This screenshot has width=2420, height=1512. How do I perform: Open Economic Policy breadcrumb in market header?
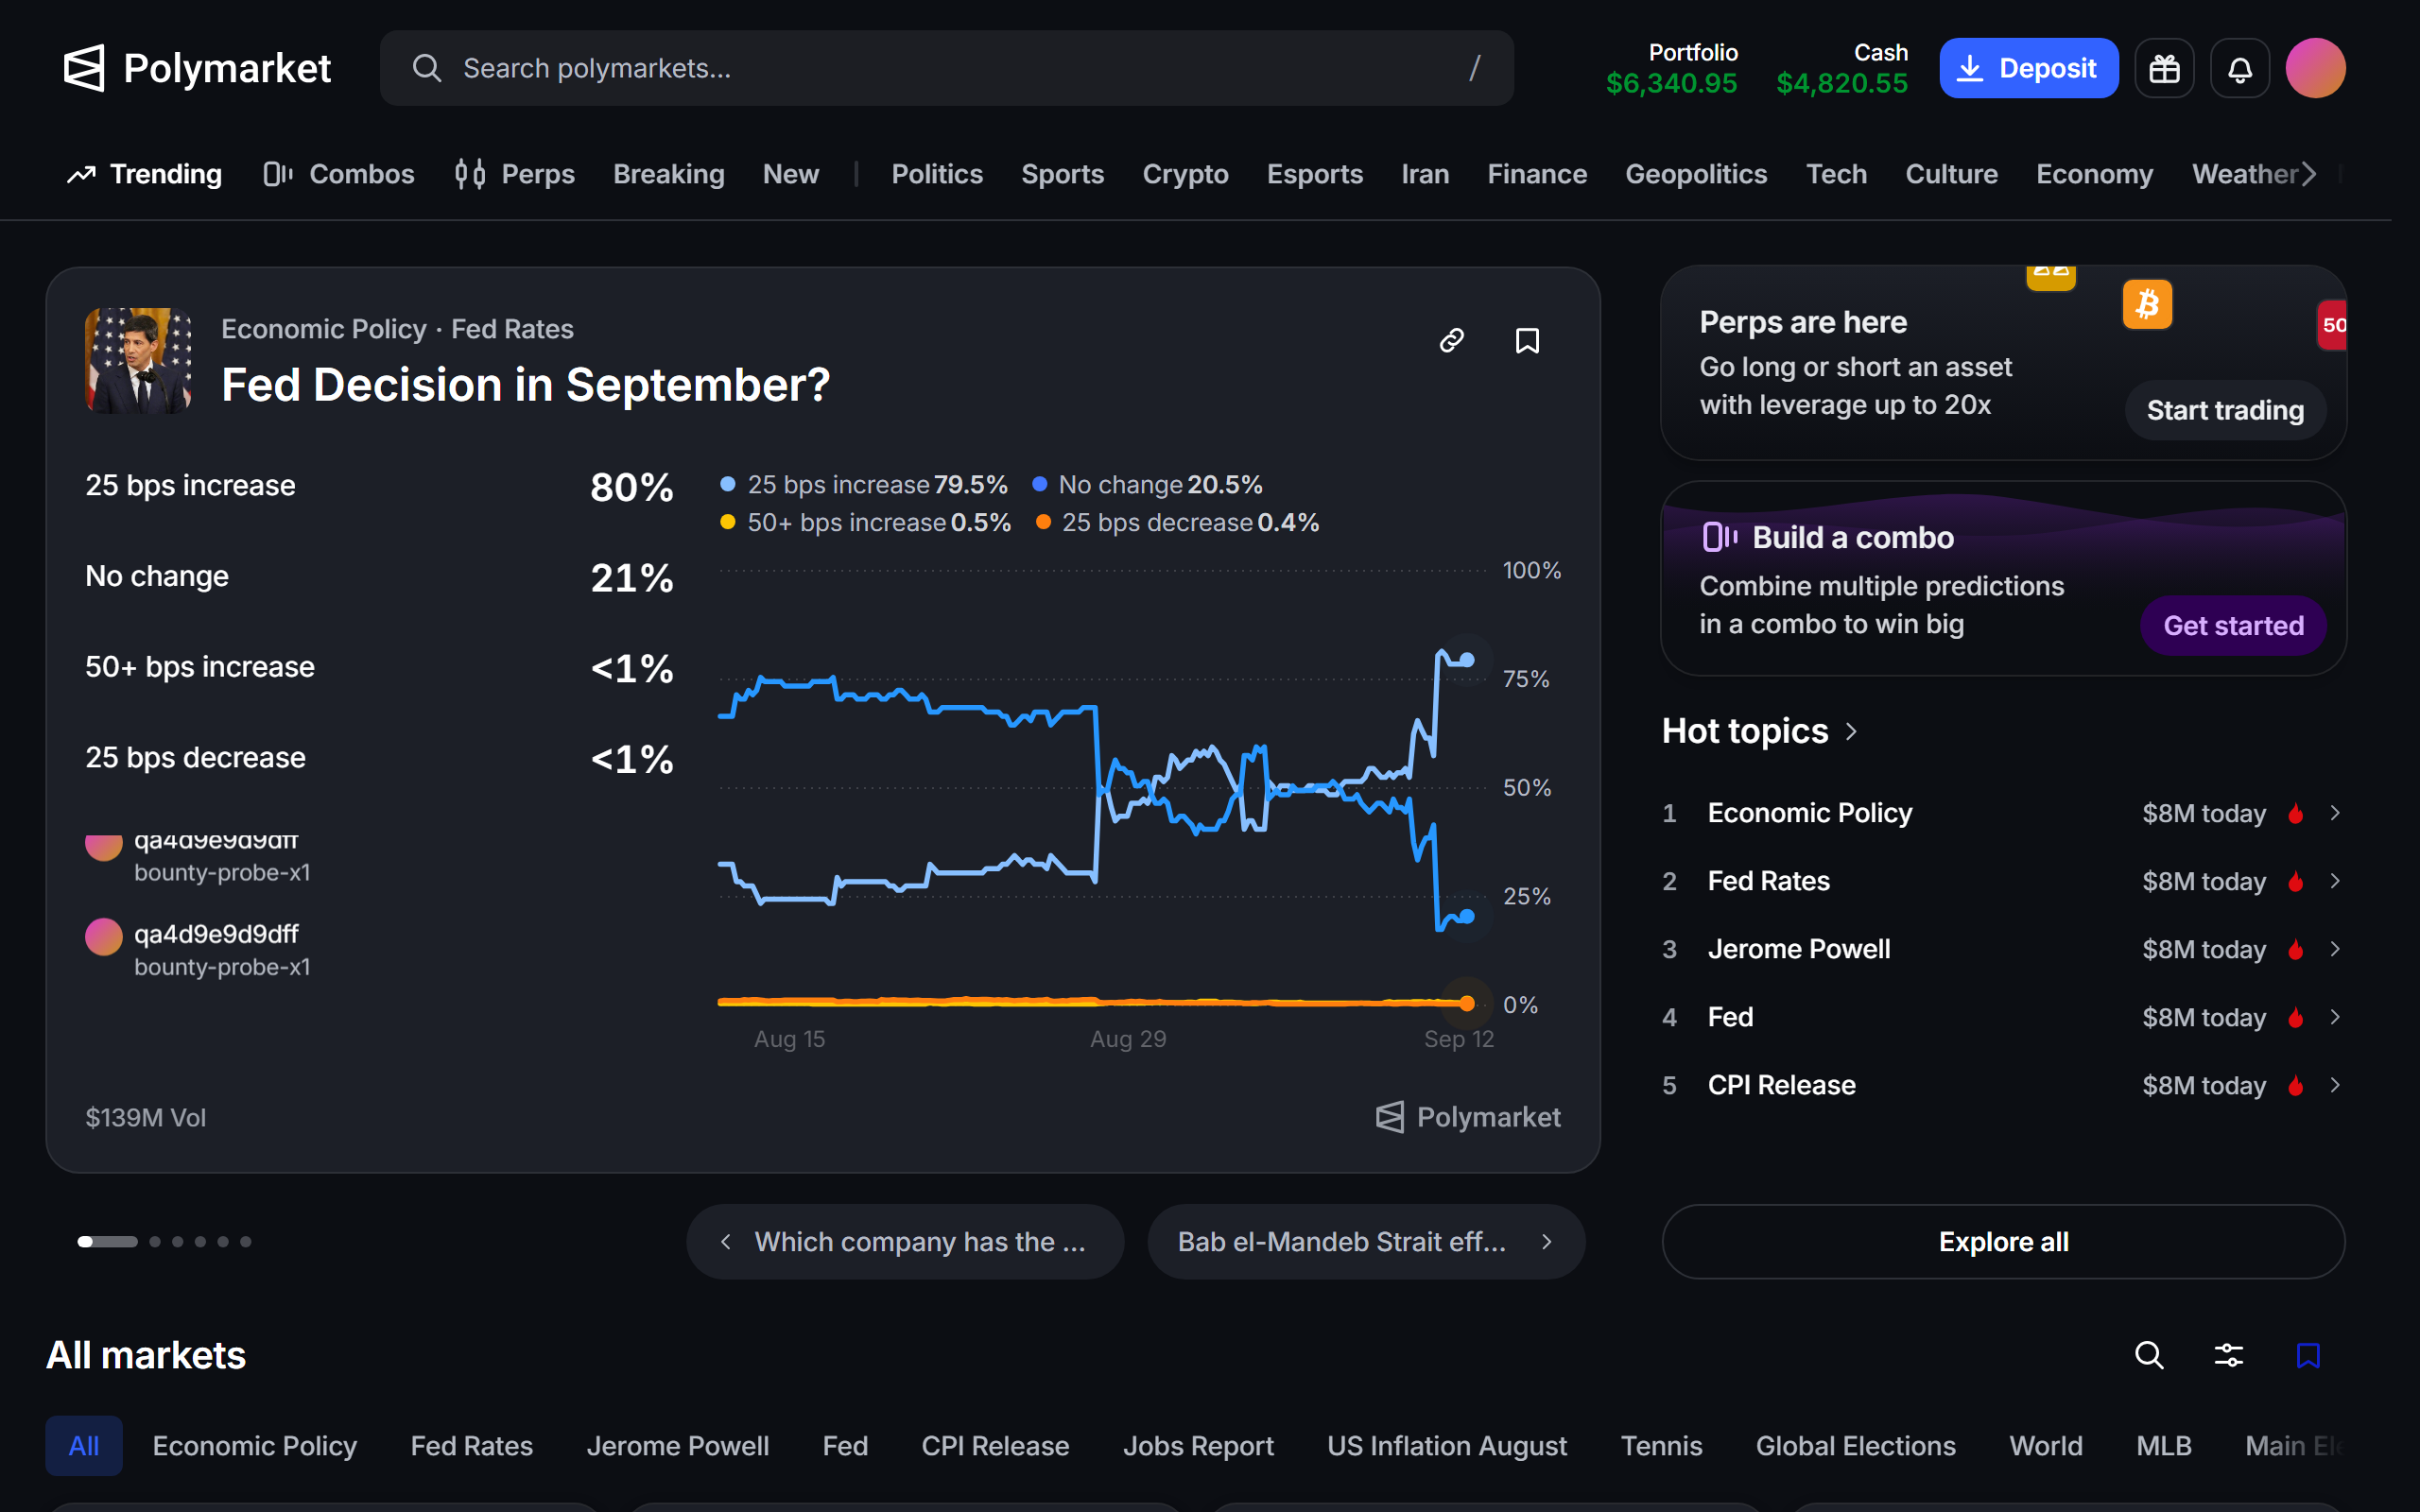point(324,329)
